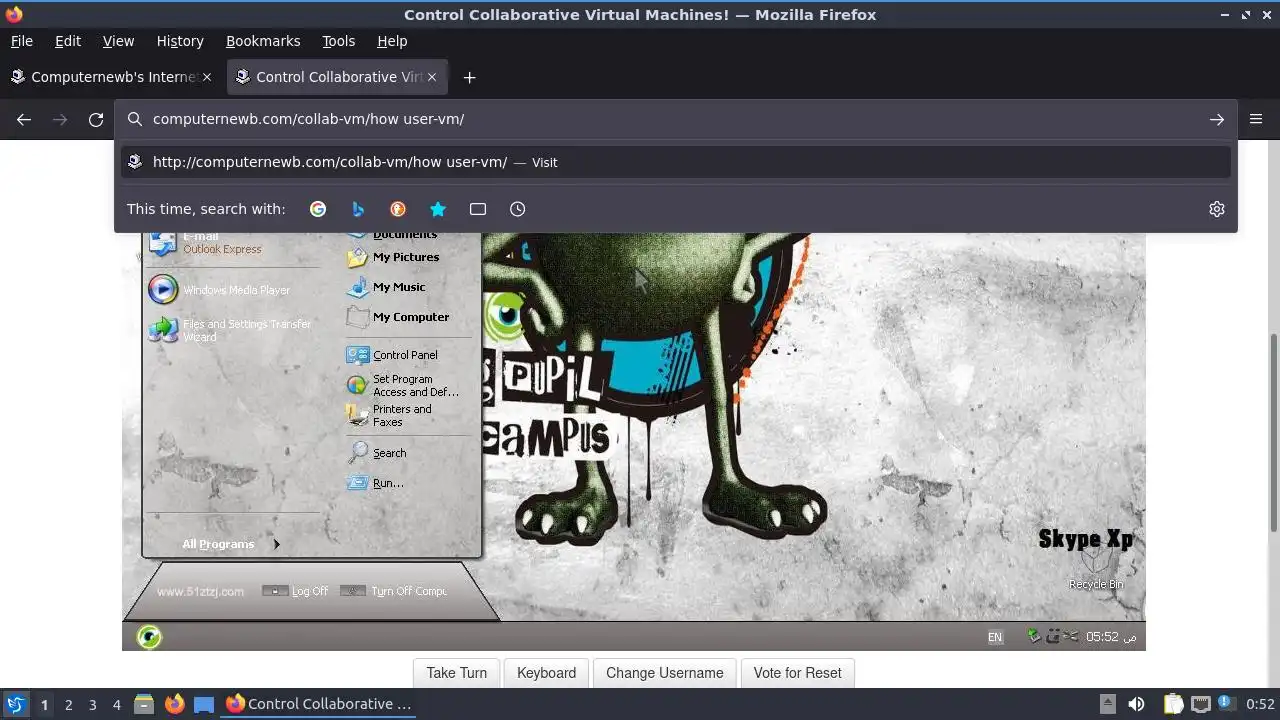The height and width of the screenshot is (720, 1280).
Task: Click Log Off in start menu
Action: click(x=295, y=591)
